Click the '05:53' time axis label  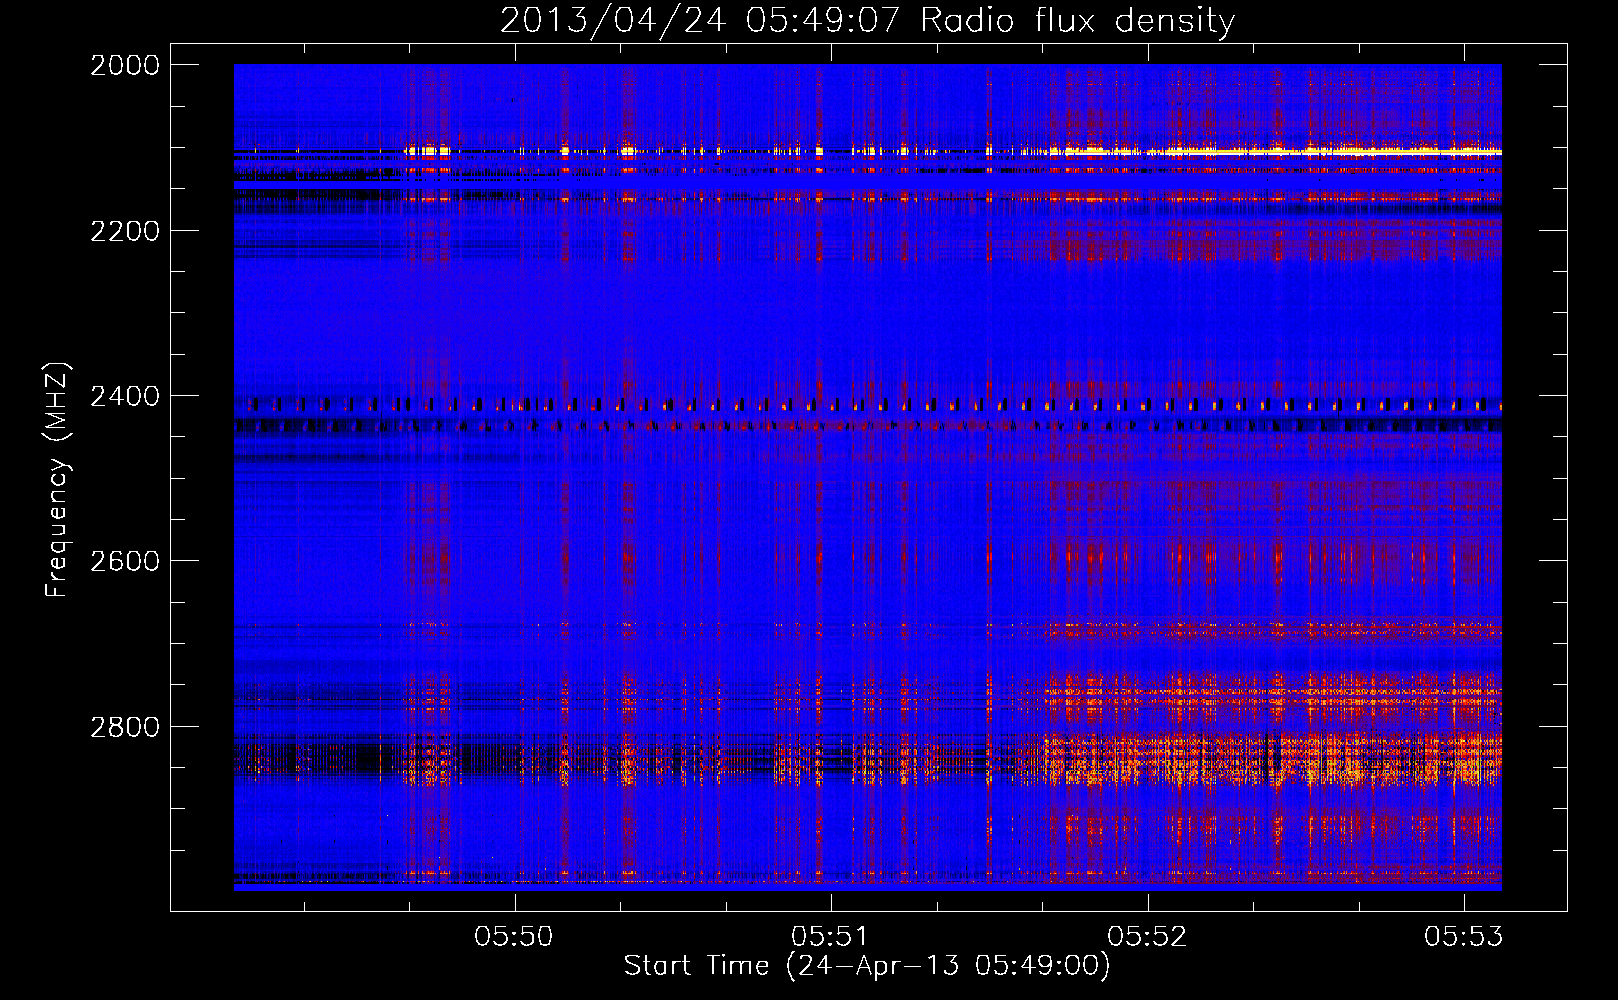coord(1464,937)
